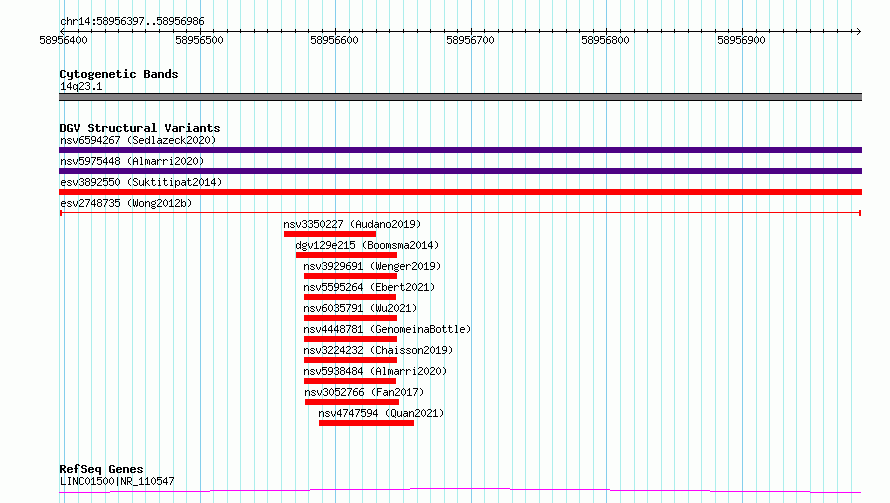Select the red bar under nsv3224232 Chaisson2019

pos(350,360)
